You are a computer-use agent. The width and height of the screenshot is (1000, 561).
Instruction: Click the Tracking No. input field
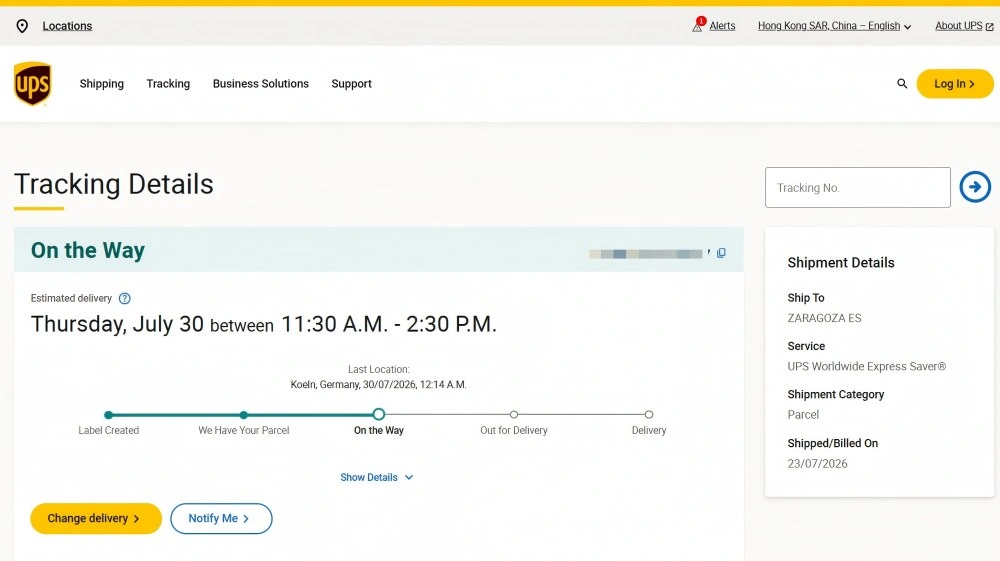[x=858, y=187]
